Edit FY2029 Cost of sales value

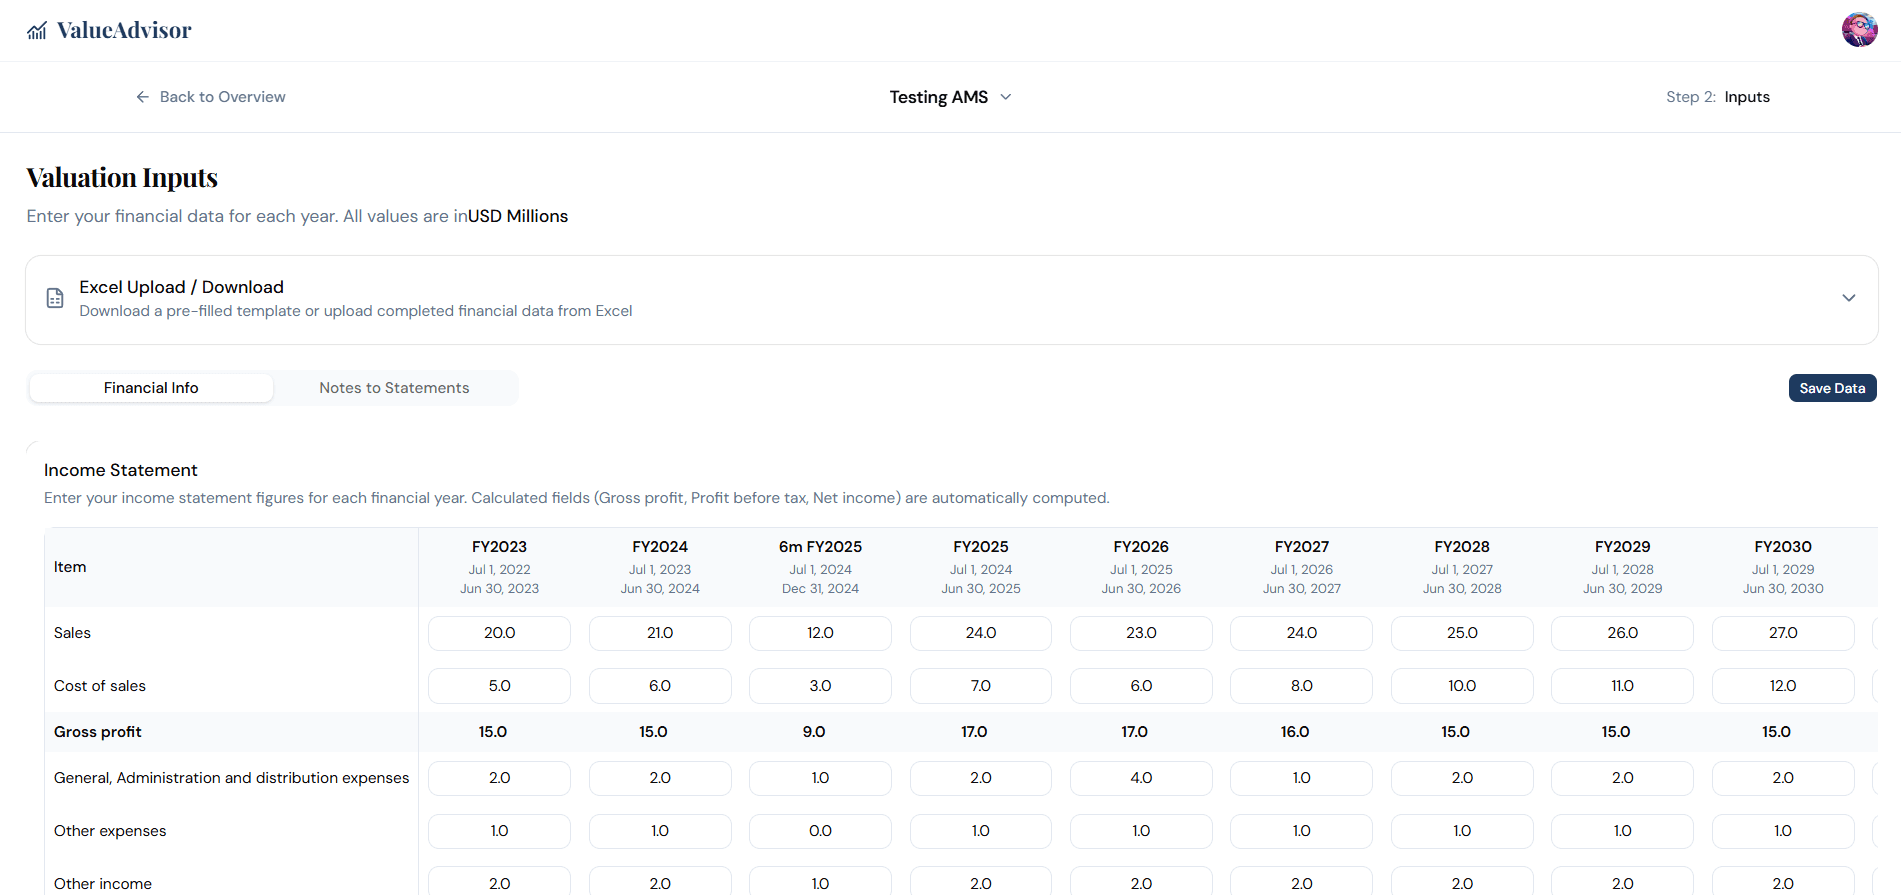tap(1622, 686)
